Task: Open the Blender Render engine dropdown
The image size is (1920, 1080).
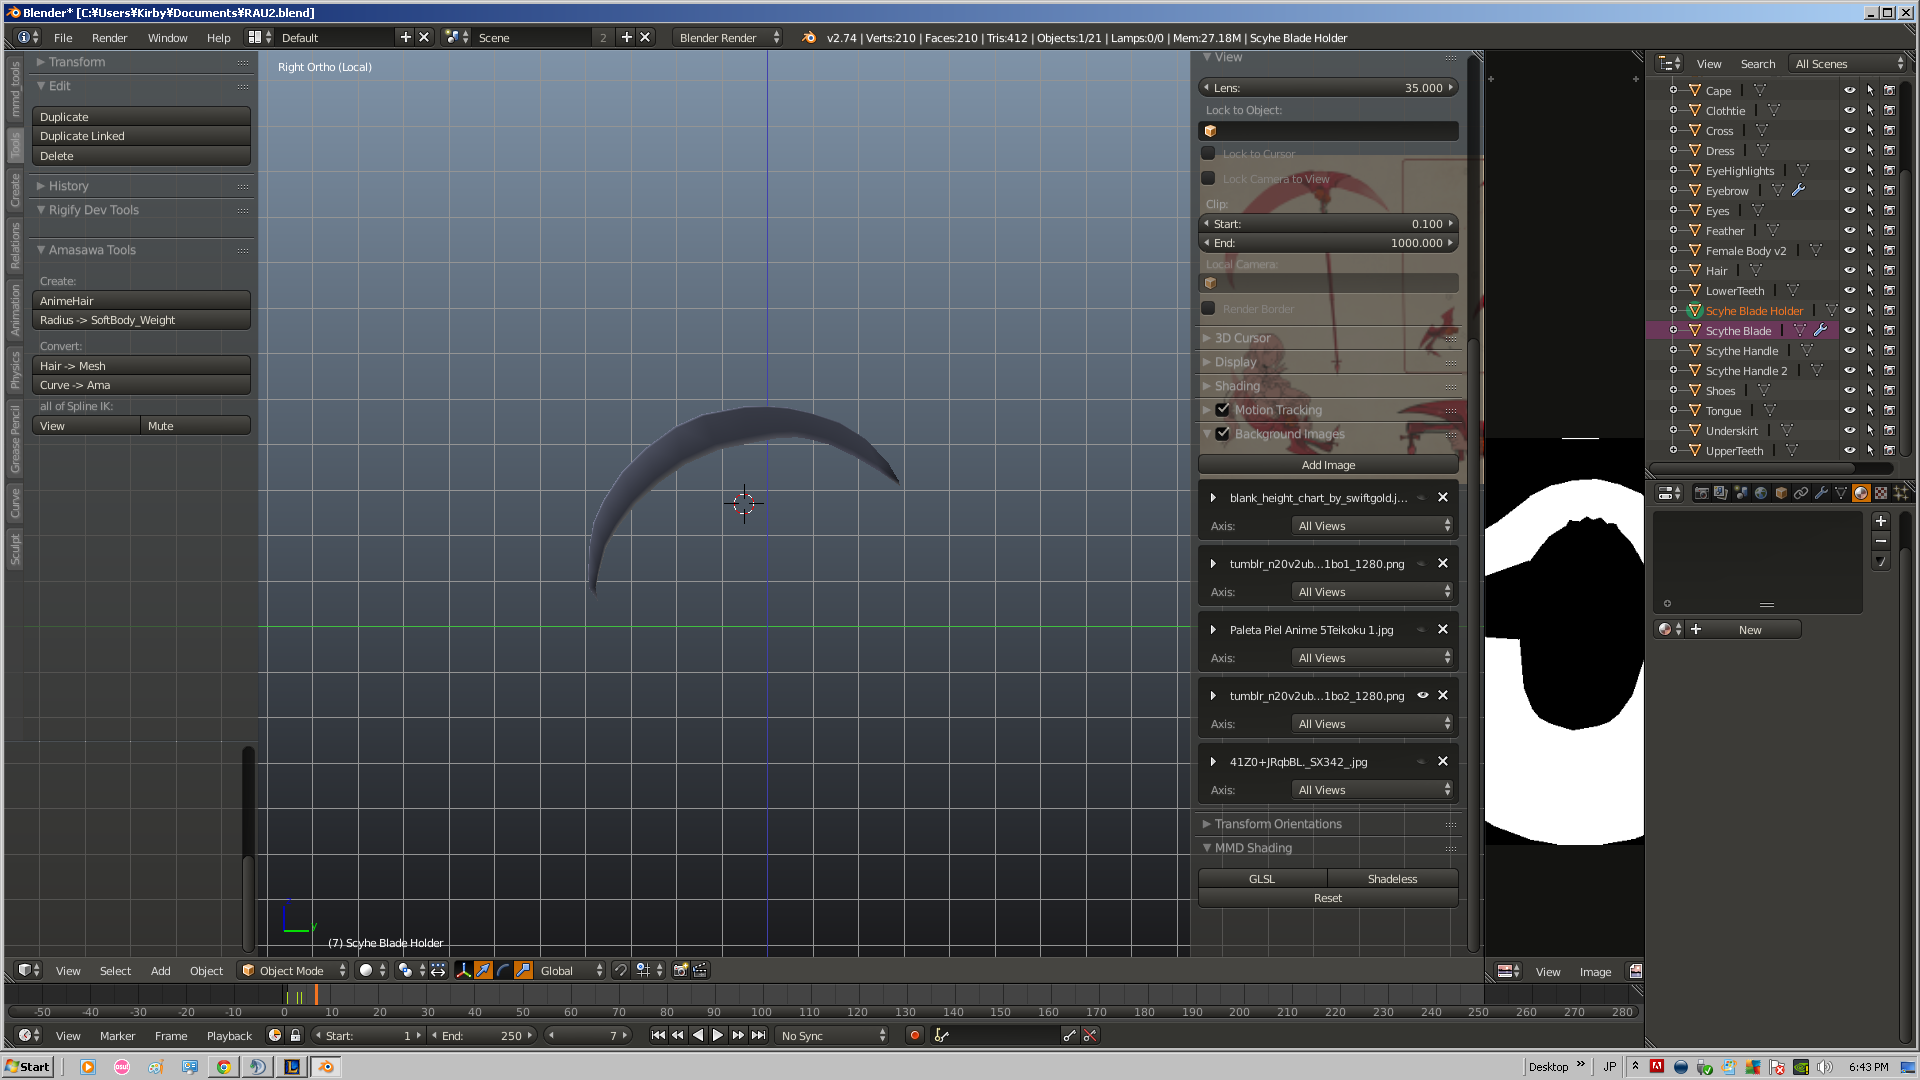Action: (729, 37)
